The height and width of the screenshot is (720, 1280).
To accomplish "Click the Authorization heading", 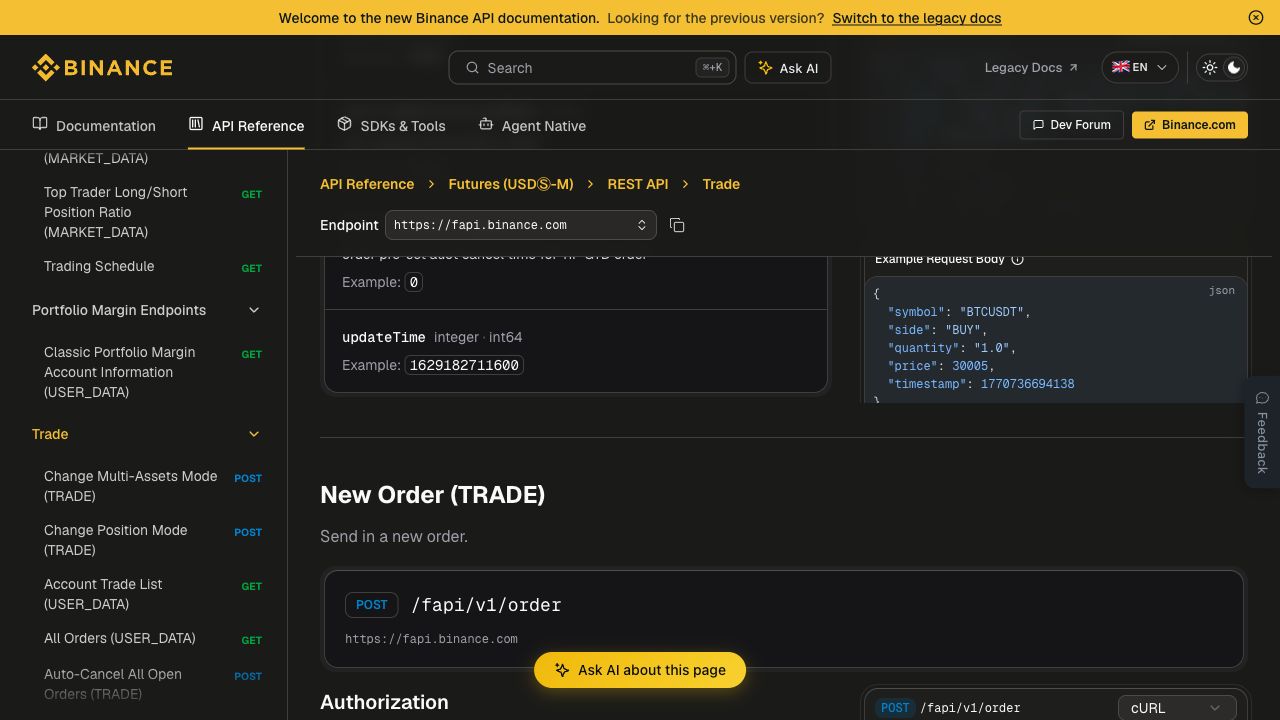I will 384,702.
